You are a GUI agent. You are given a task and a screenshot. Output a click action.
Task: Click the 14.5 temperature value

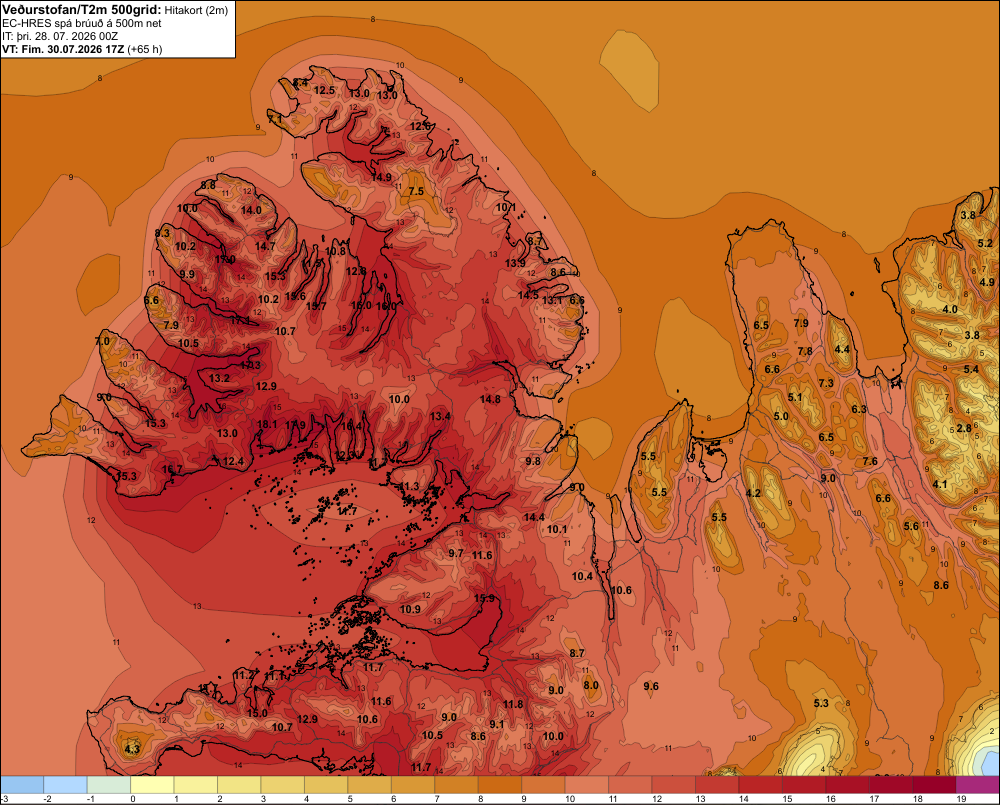click(x=528, y=295)
